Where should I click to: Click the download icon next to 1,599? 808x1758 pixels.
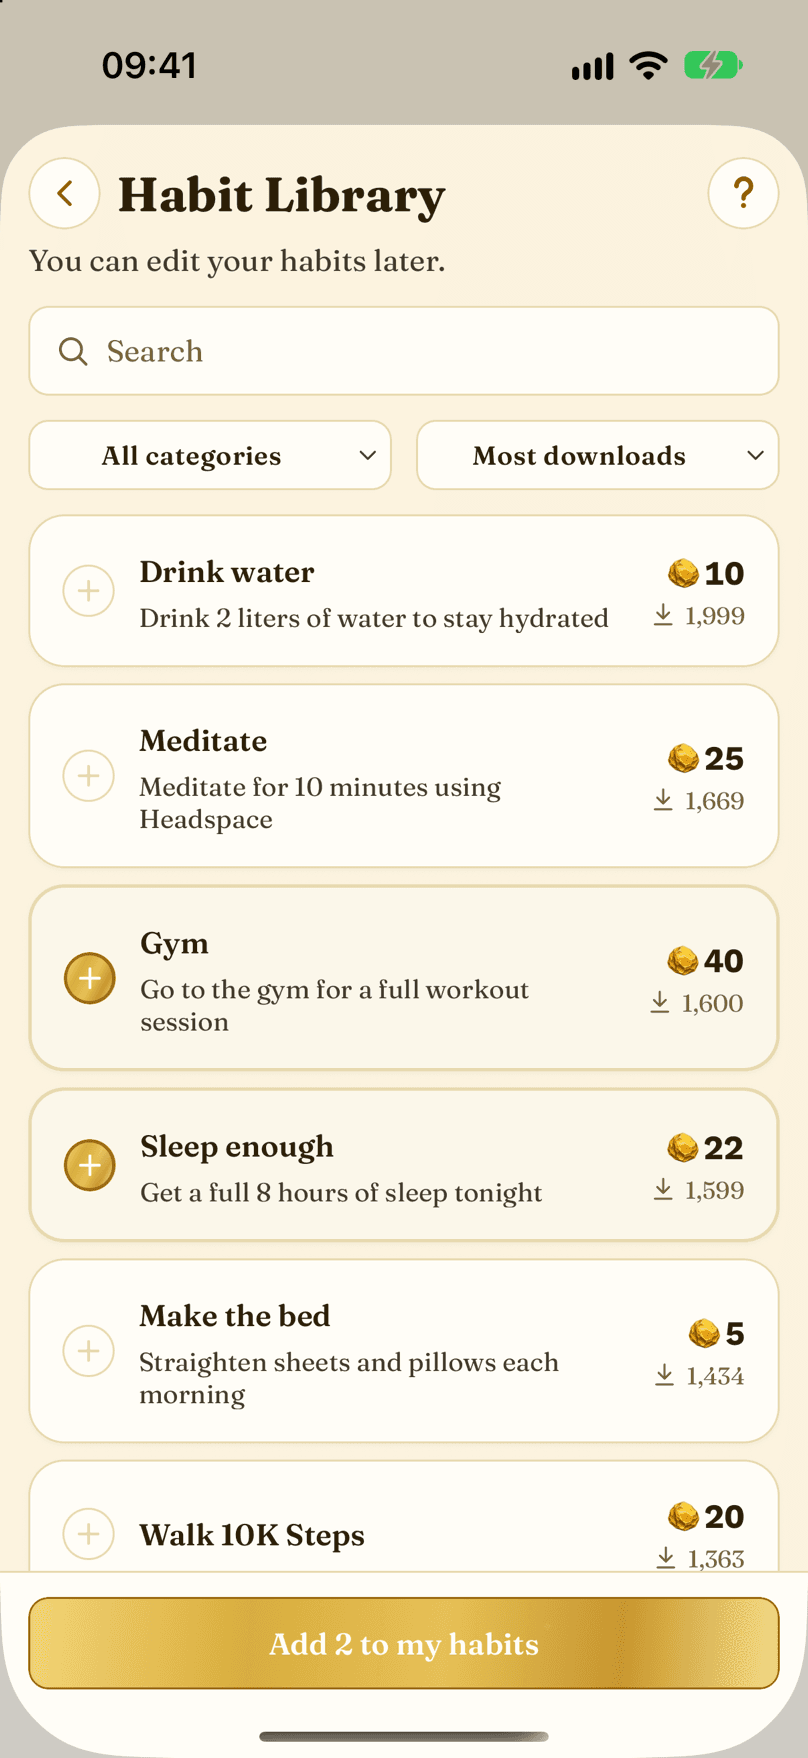[x=663, y=1189]
